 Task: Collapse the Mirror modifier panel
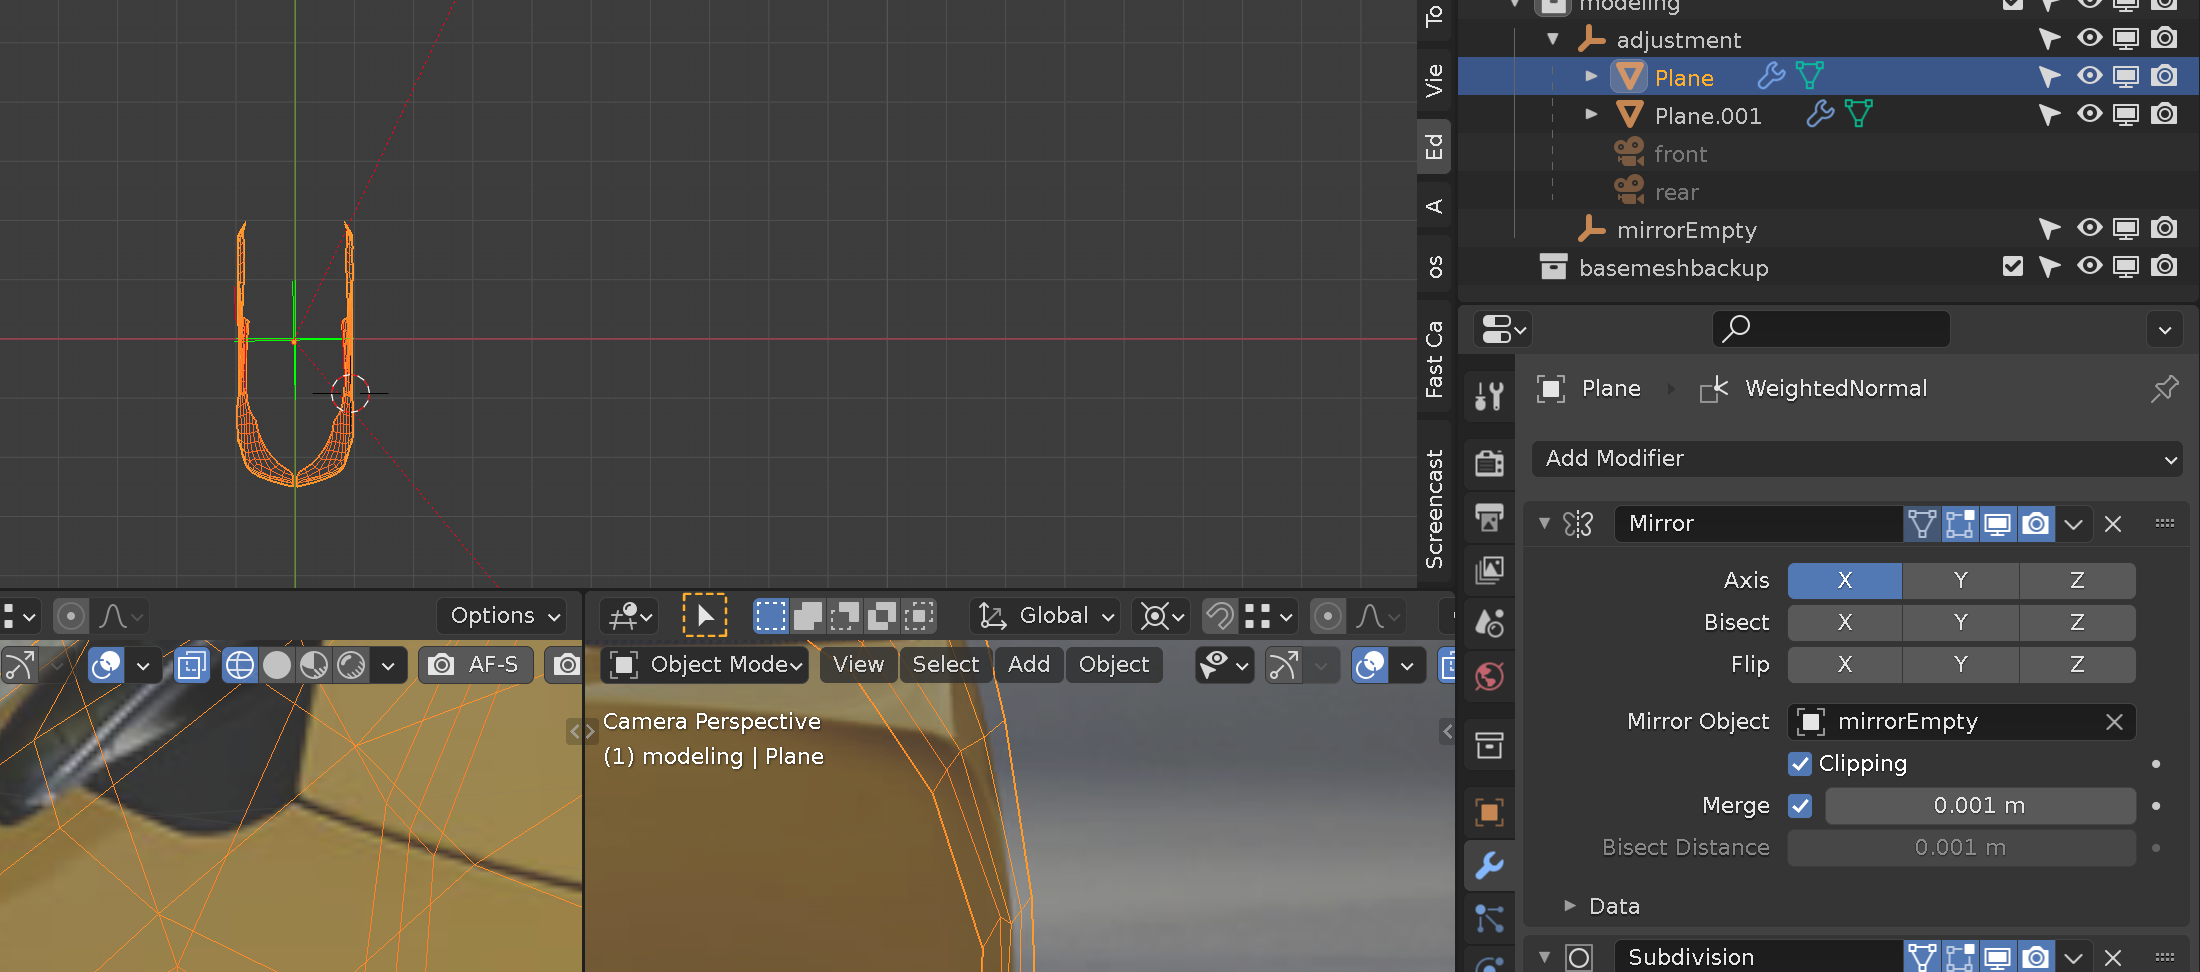[1545, 523]
